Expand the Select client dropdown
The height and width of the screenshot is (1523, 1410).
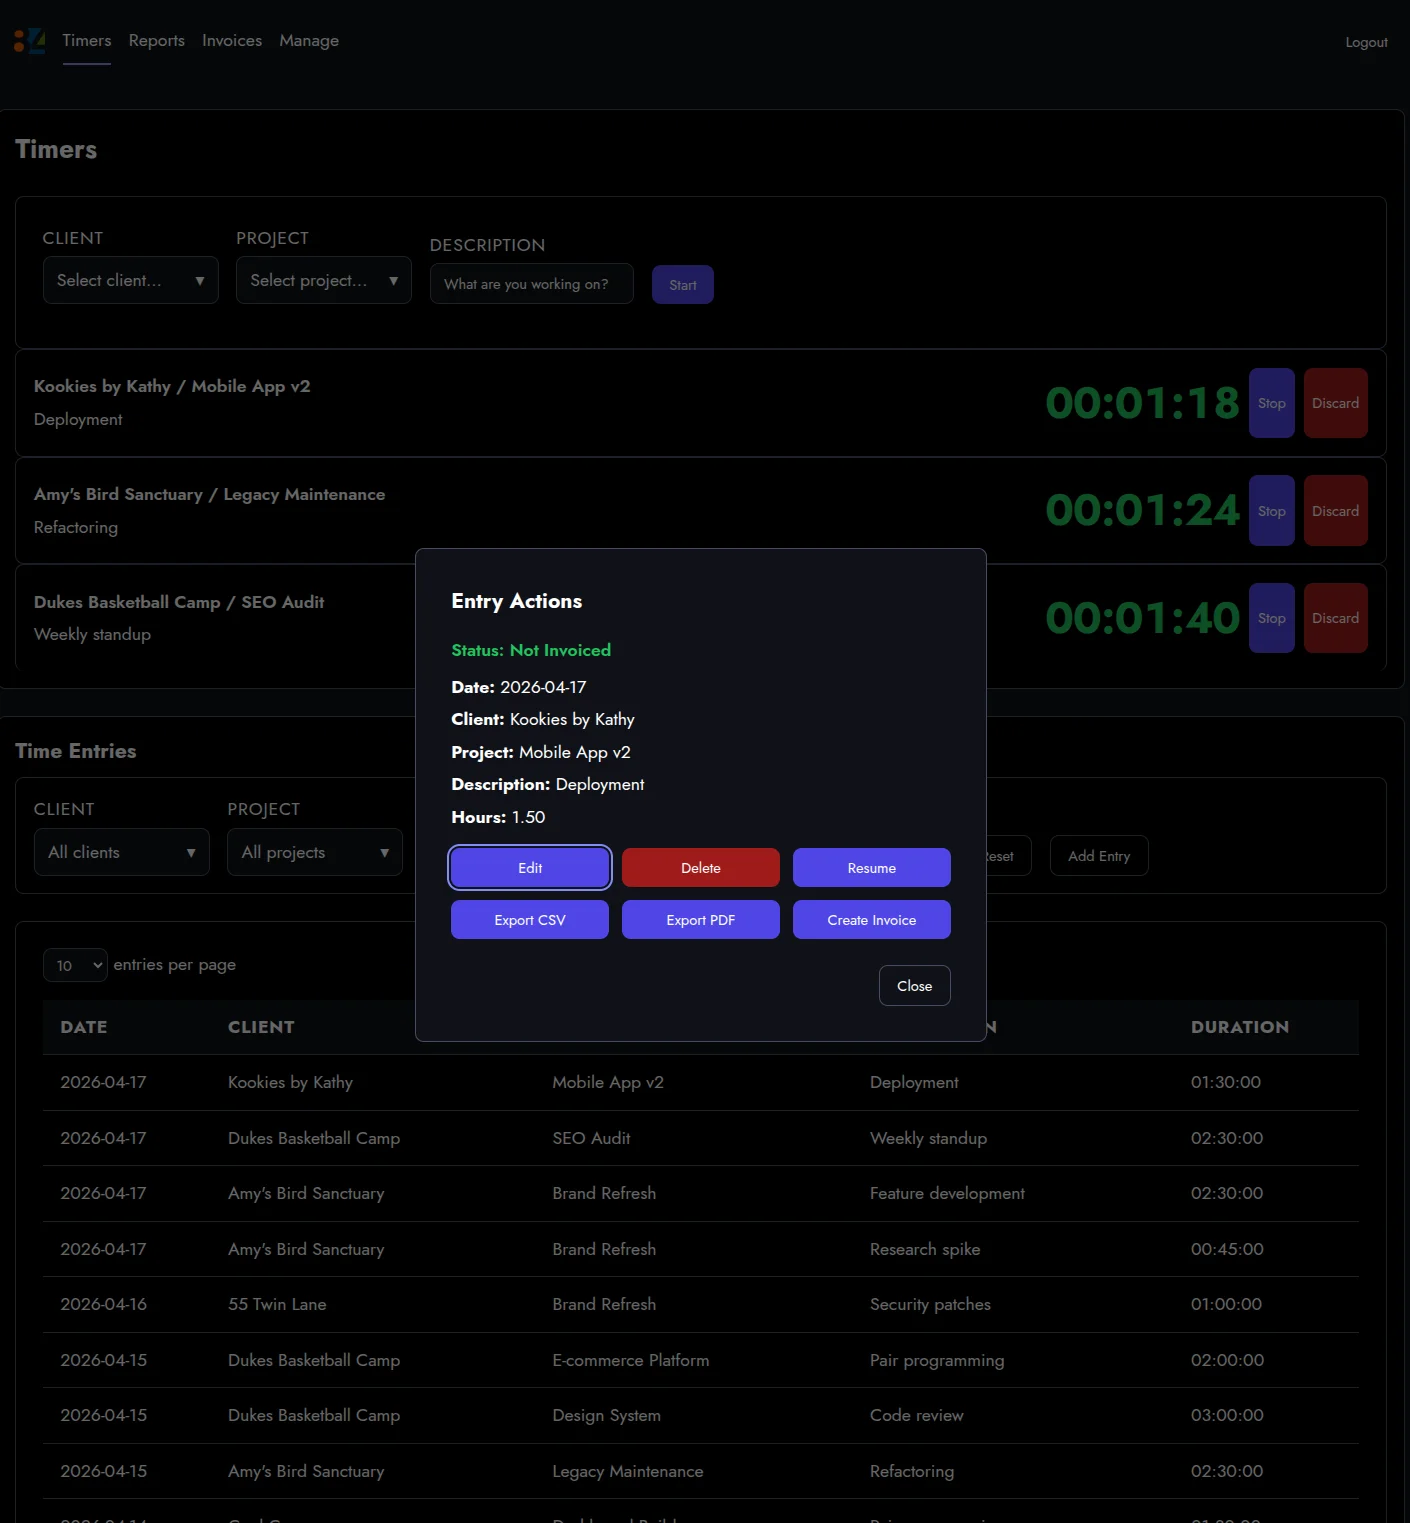pos(130,281)
